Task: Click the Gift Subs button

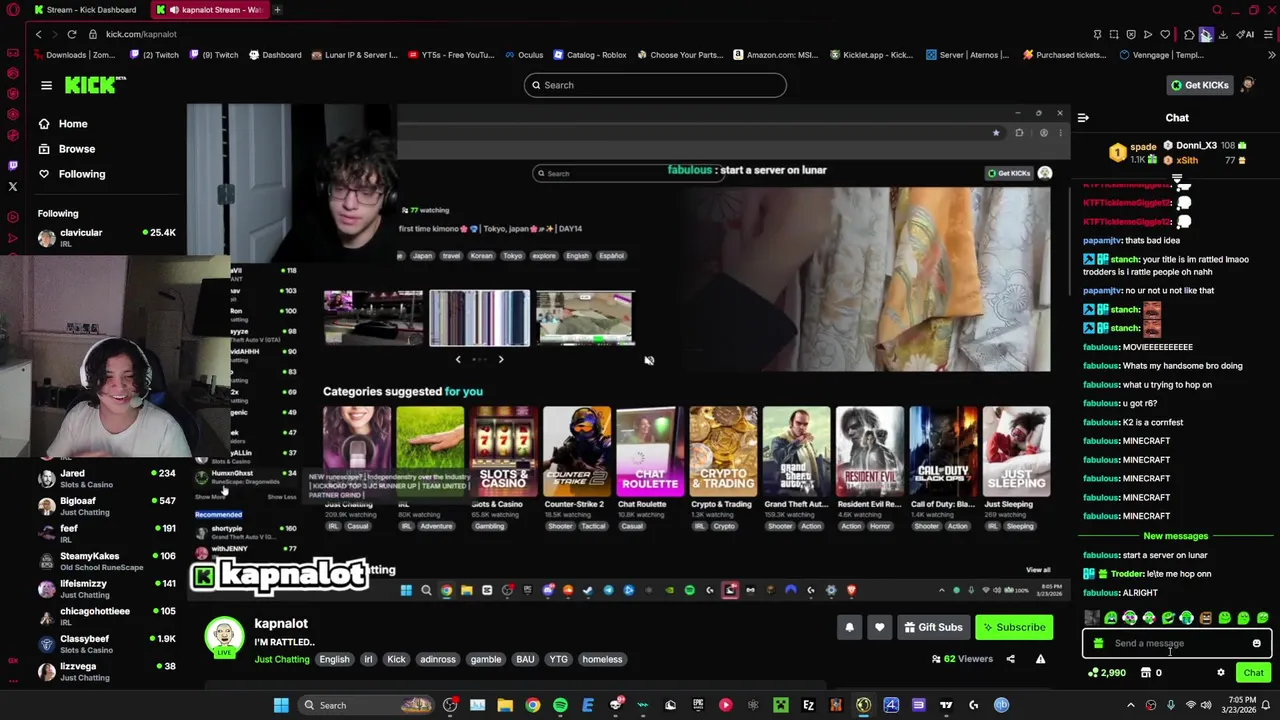Action: 933,627
